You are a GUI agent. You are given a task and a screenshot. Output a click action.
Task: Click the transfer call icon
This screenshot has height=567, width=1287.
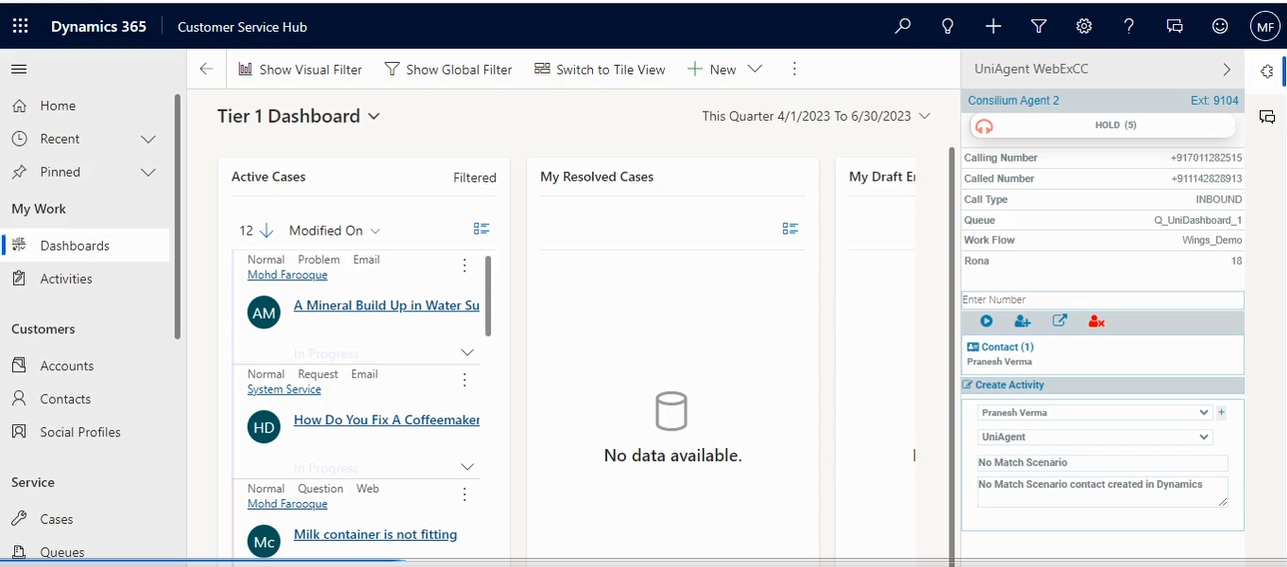click(1060, 321)
